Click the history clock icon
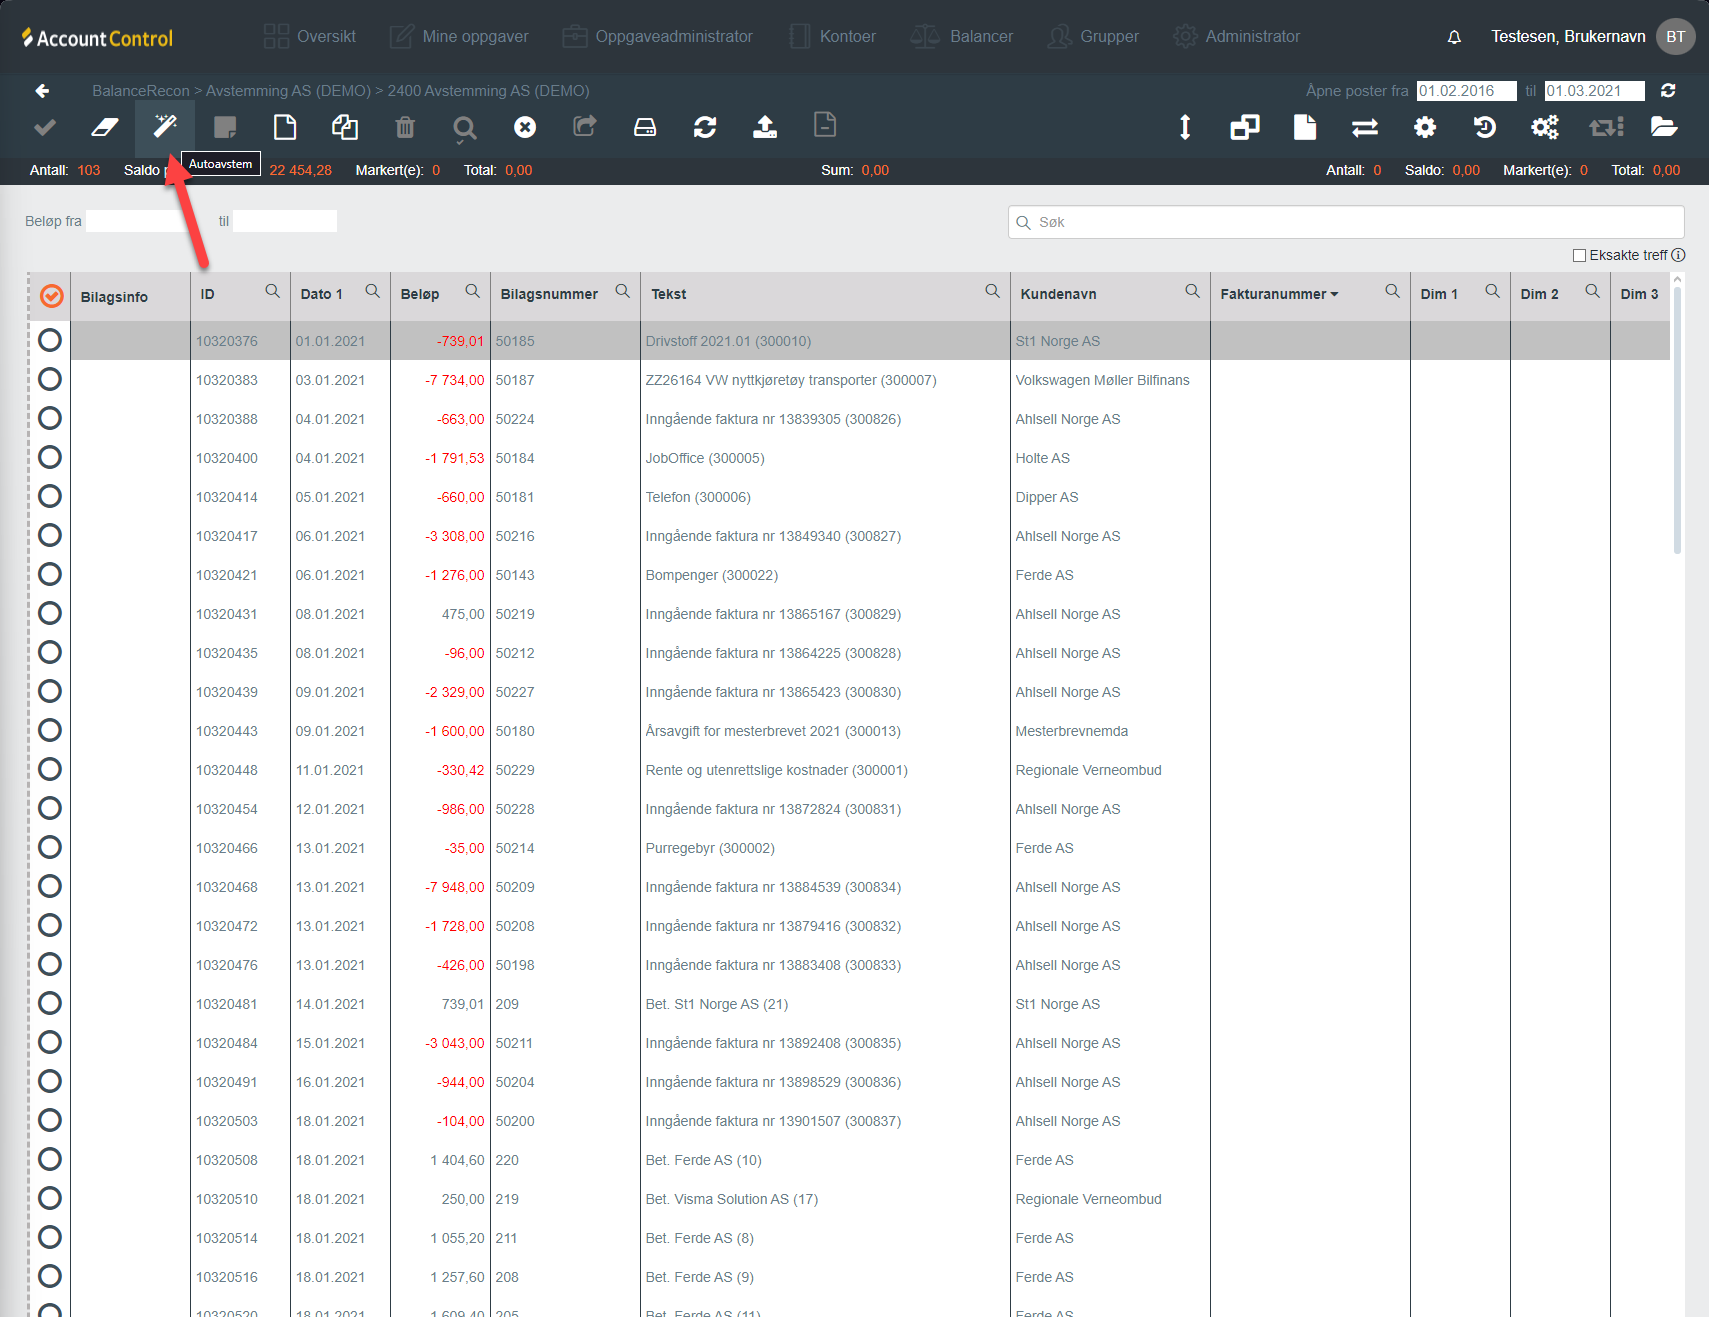This screenshot has width=1709, height=1317. point(1485,127)
